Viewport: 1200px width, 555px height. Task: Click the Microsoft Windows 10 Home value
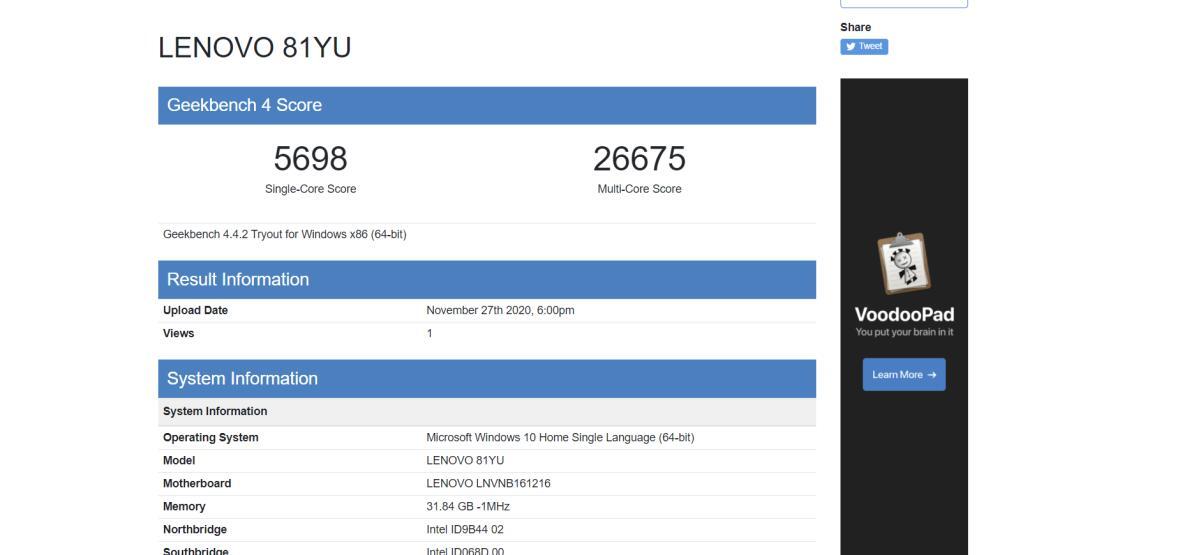[x=560, y=437]
